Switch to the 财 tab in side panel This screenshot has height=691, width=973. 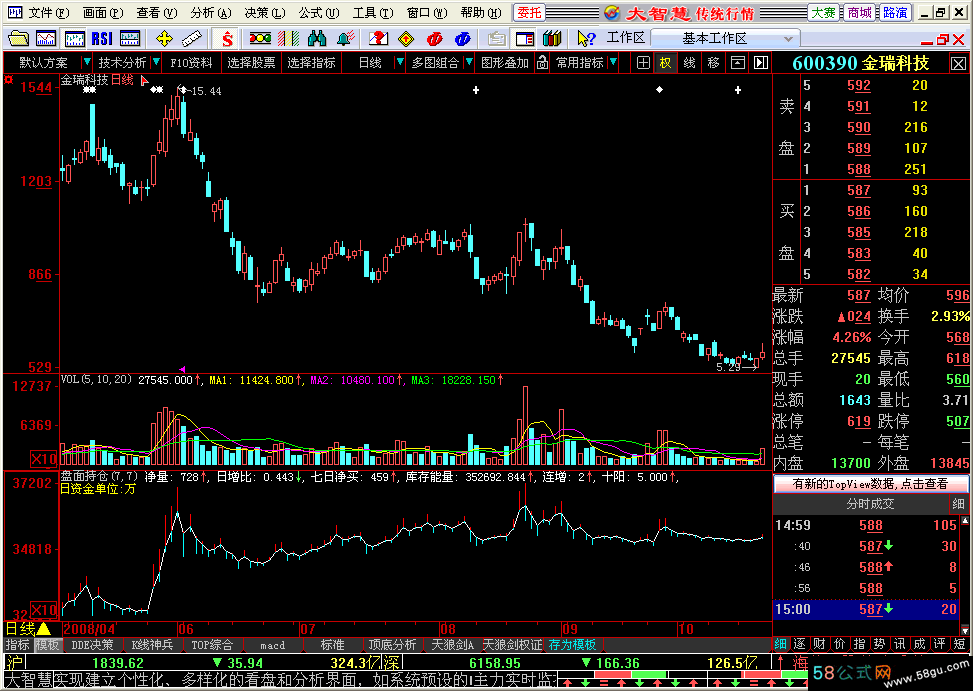pyautogui.click(x=819, y=644)
